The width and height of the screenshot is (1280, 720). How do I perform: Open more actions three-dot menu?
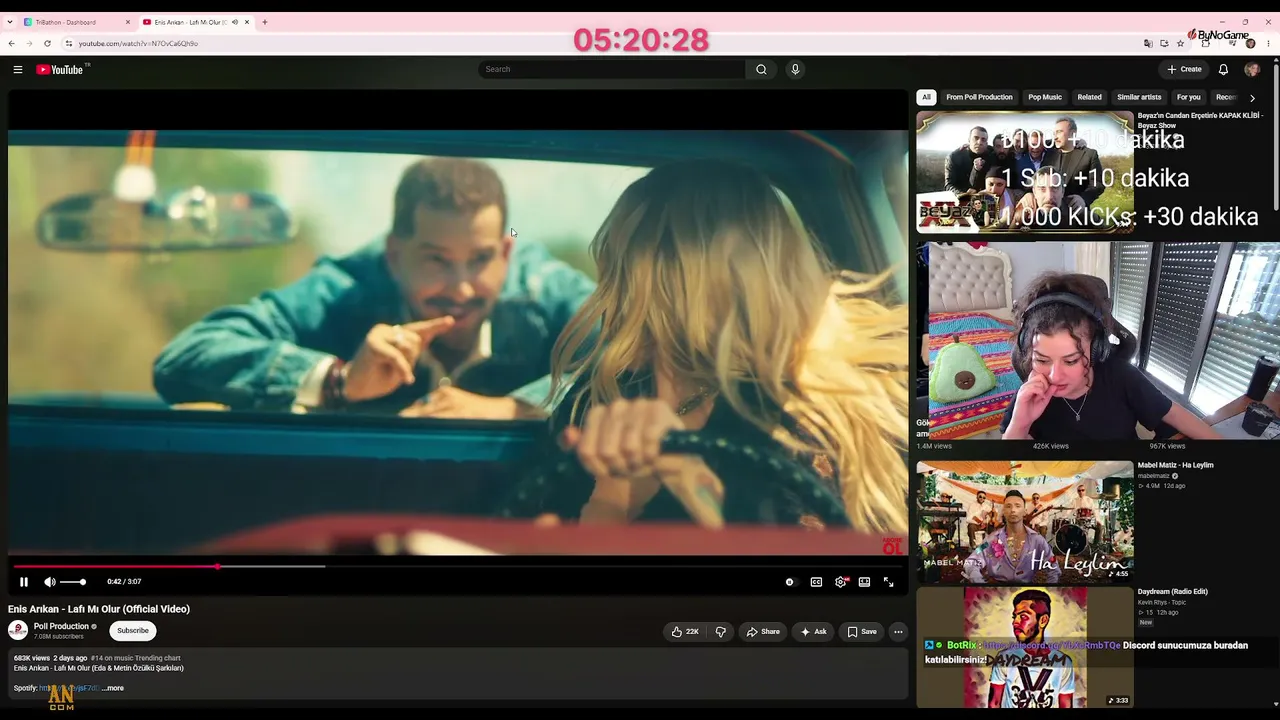(898, 632)
